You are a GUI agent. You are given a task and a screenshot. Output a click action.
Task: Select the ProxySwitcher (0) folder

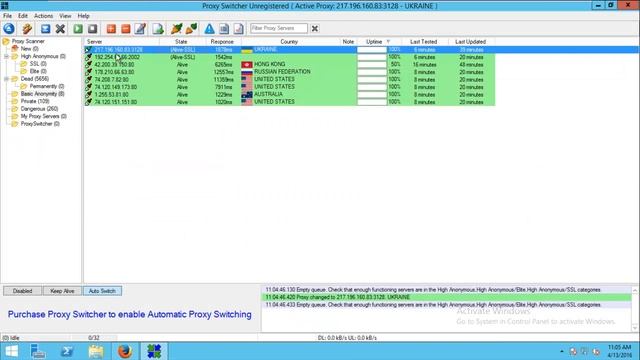[40, 124]
